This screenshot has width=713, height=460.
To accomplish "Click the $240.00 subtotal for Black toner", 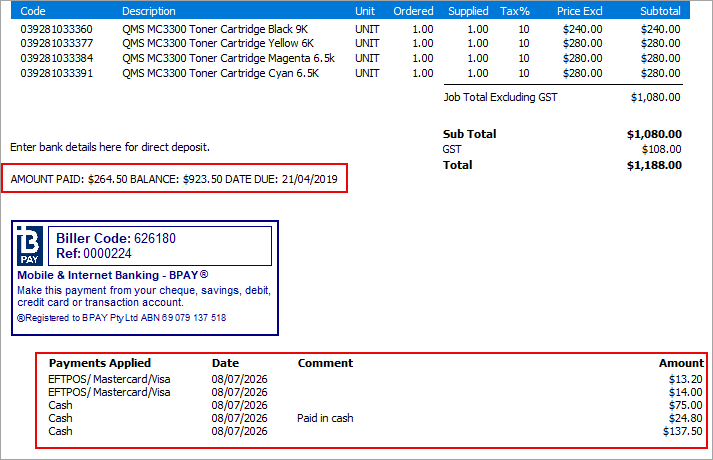I will (x=661, y=29).
